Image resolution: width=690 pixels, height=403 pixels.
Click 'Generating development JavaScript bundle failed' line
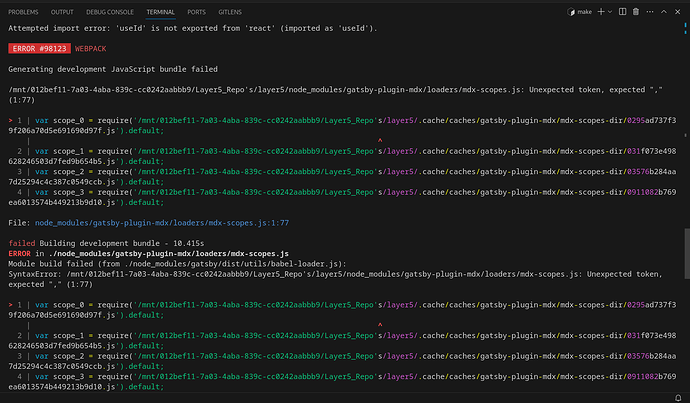point(113,69)
